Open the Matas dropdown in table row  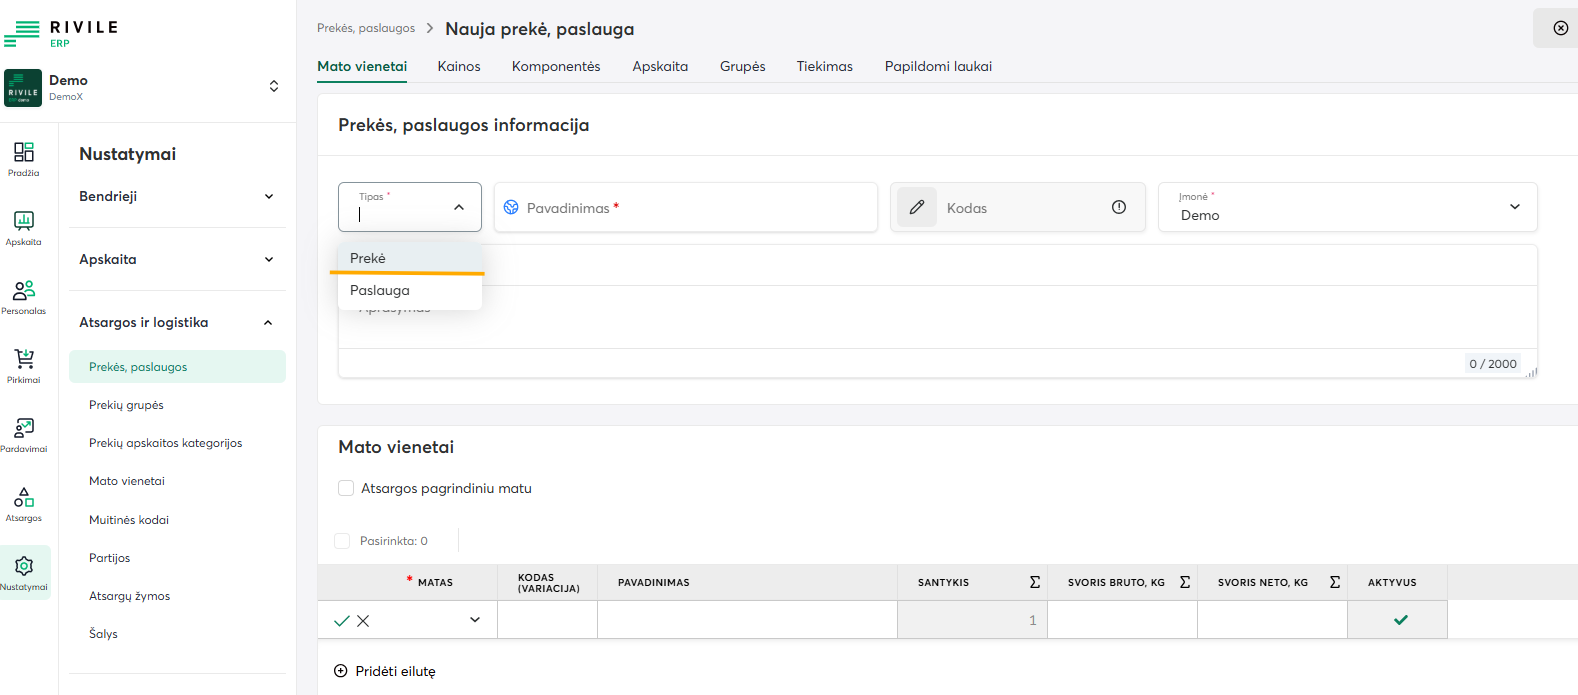click(474, 620)
